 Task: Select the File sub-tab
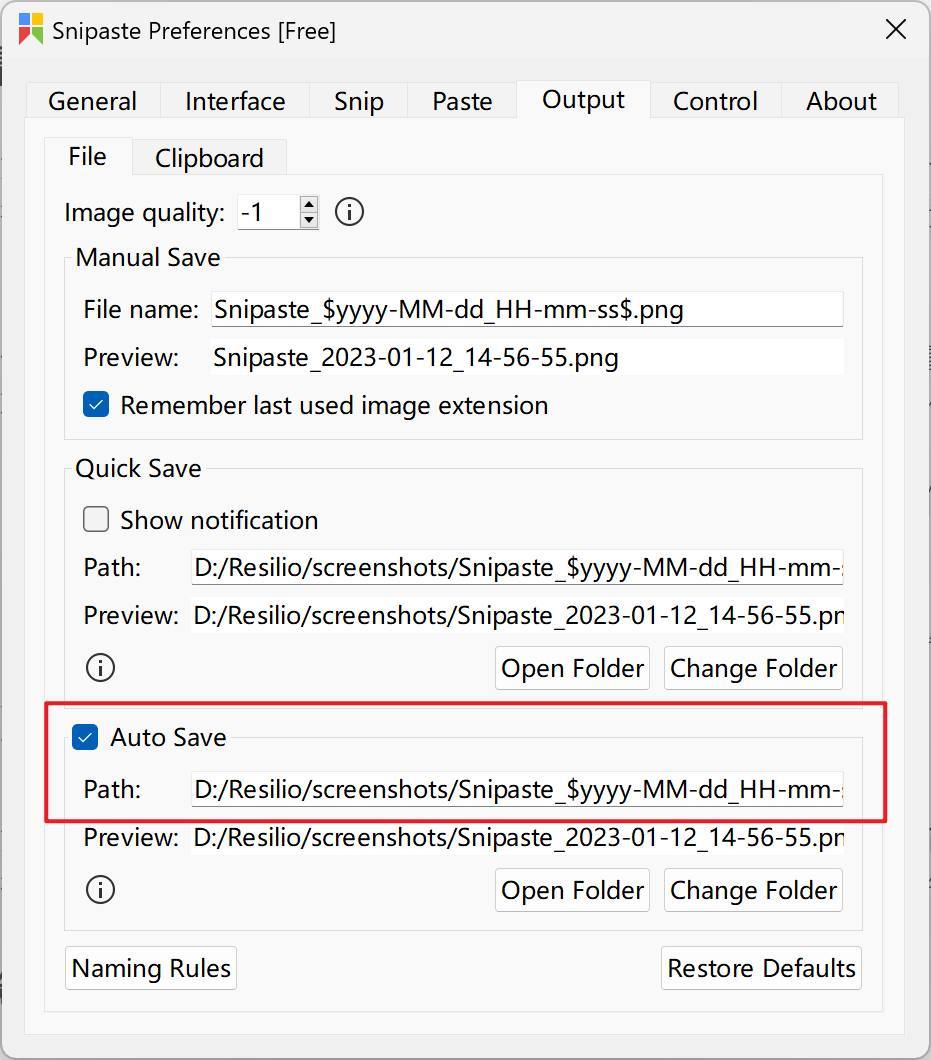click(x=88, y=156)
